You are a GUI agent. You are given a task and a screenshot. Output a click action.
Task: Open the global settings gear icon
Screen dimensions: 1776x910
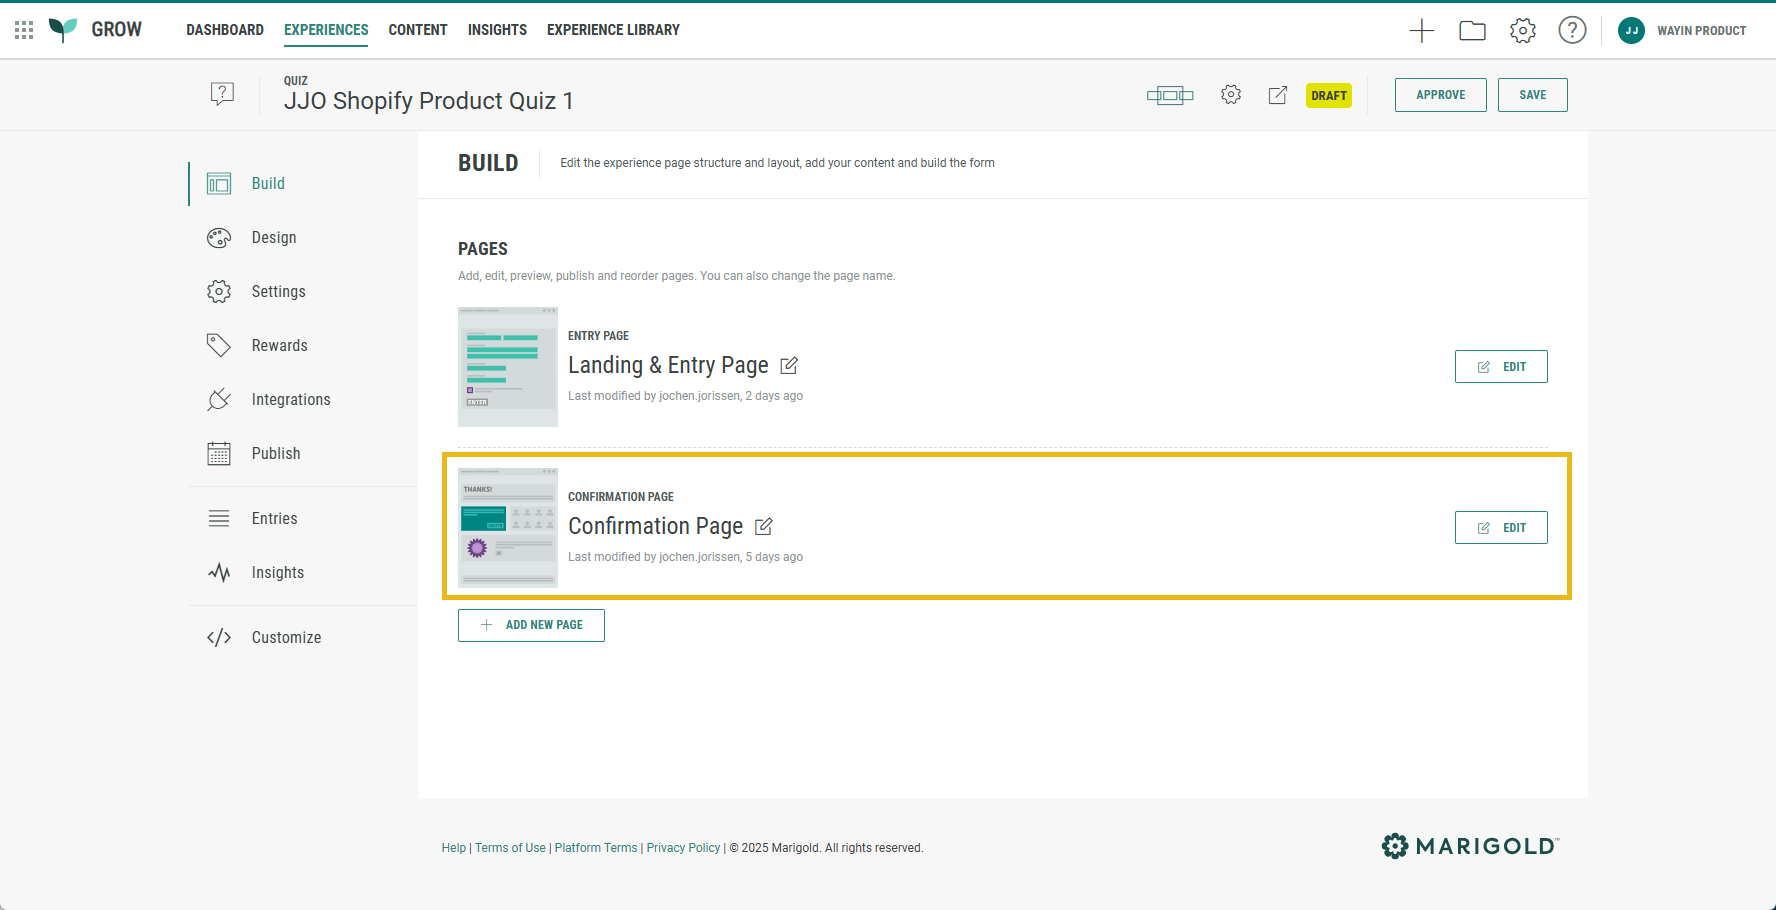(x=1522, y=31)
